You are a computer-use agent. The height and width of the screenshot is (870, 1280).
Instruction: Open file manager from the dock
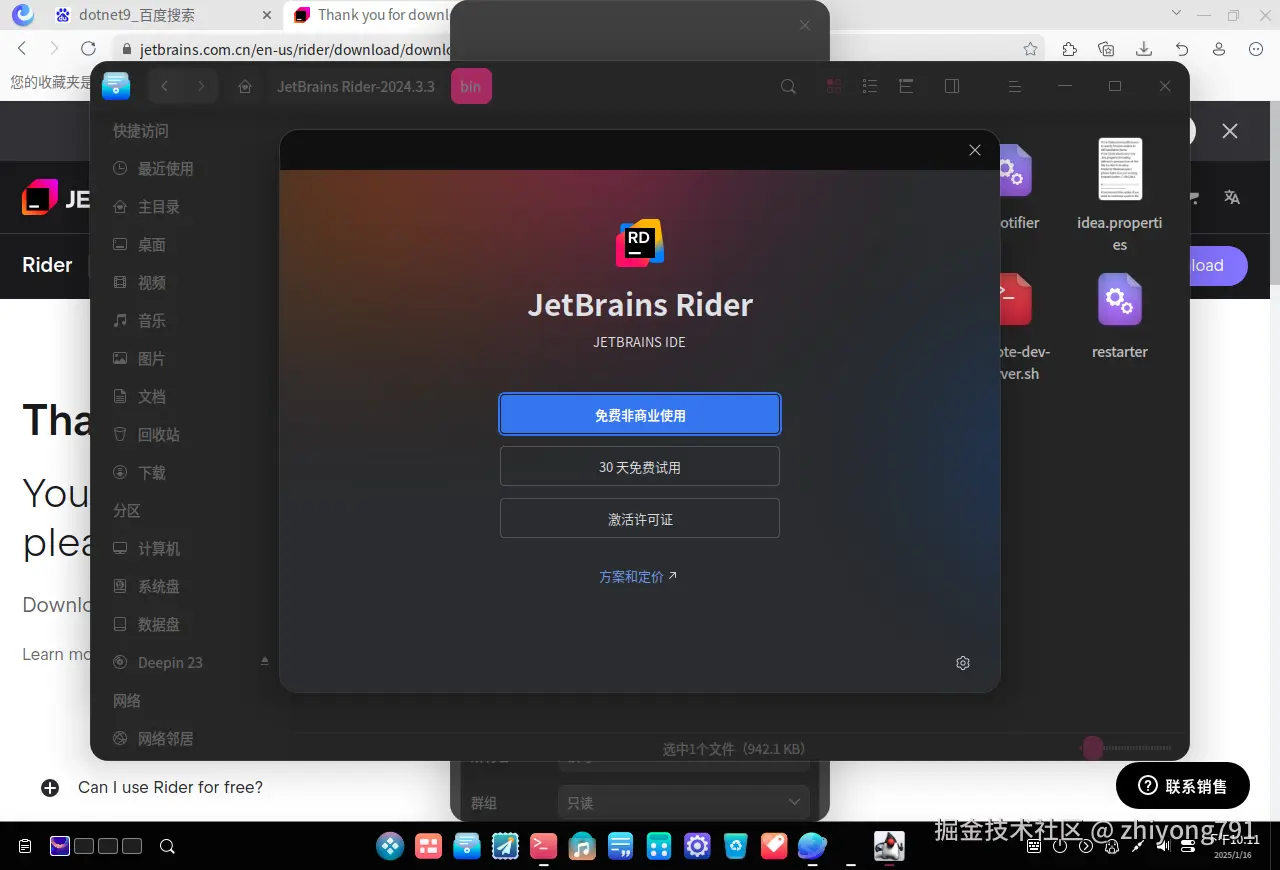(467, 846)
